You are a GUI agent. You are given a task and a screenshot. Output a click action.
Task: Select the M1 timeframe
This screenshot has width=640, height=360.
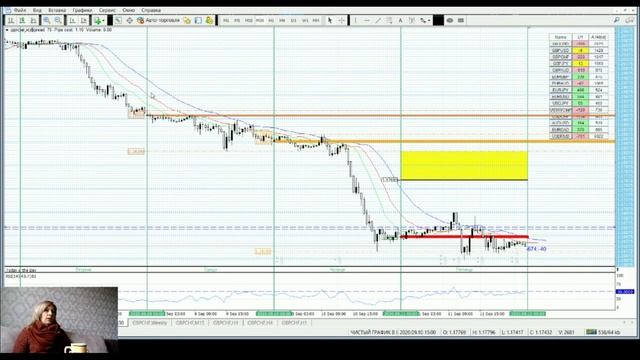(x=226, y=20)
